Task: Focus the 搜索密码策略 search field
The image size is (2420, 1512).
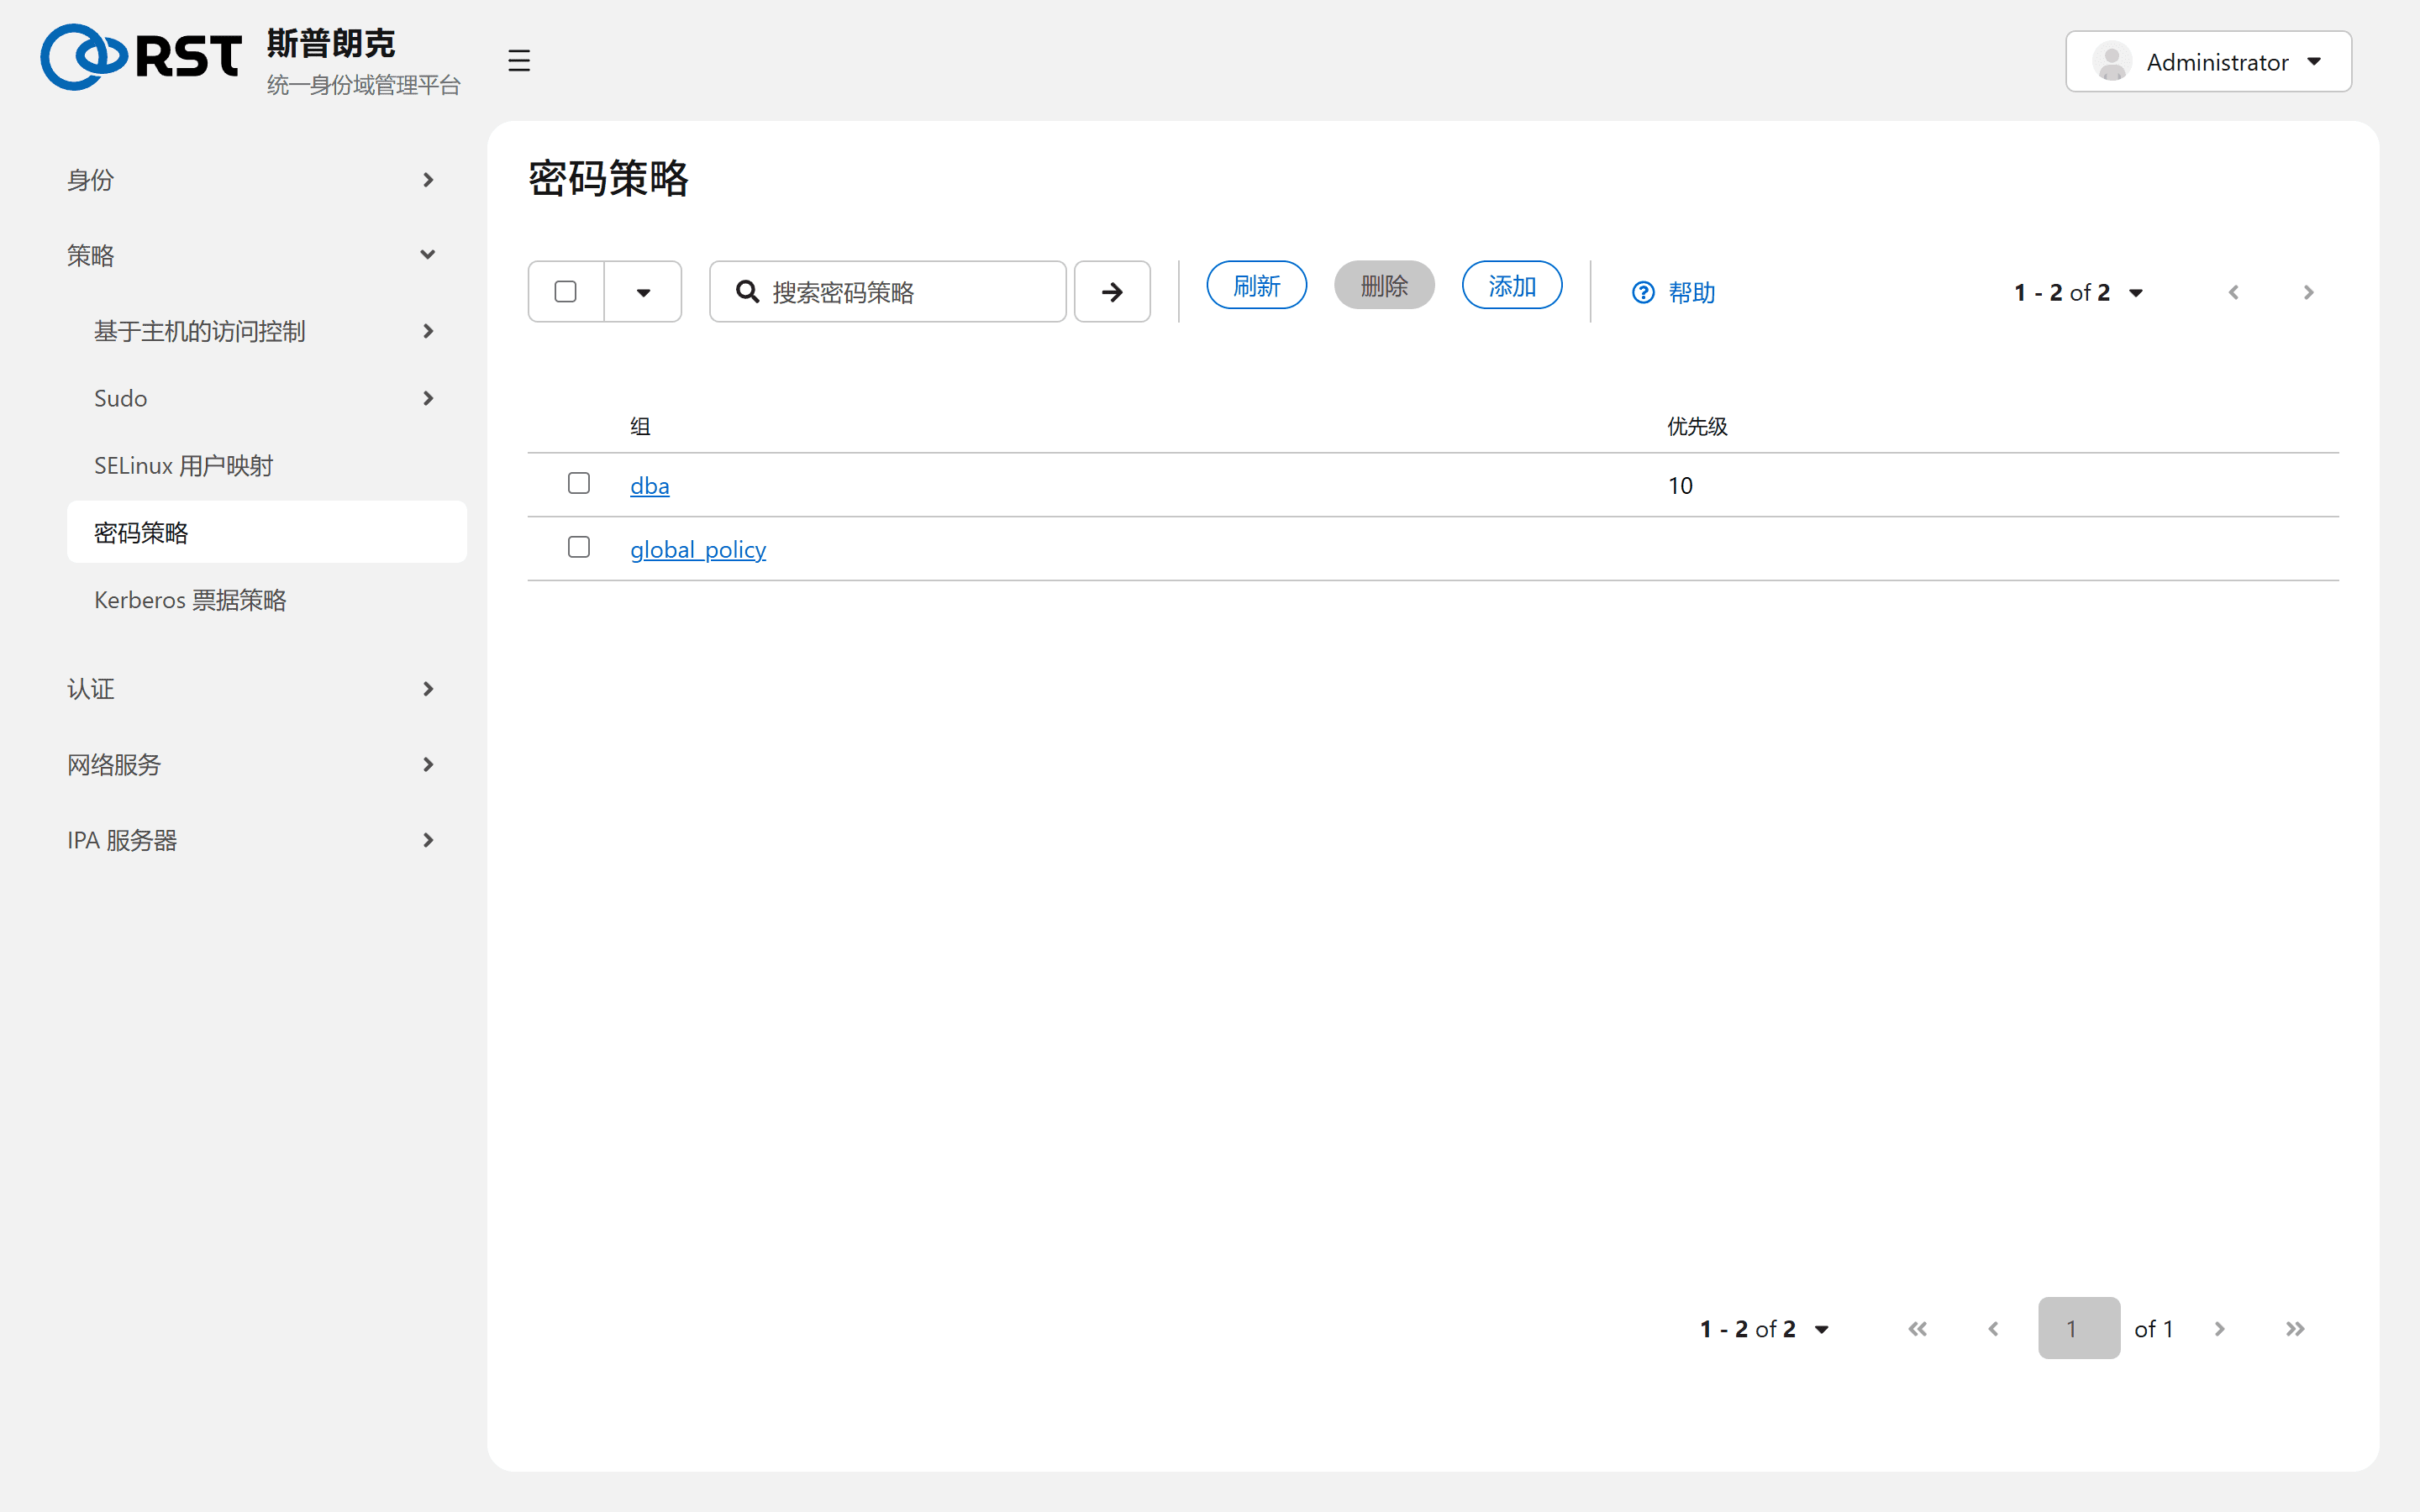Action: click(x=888, y=292)
